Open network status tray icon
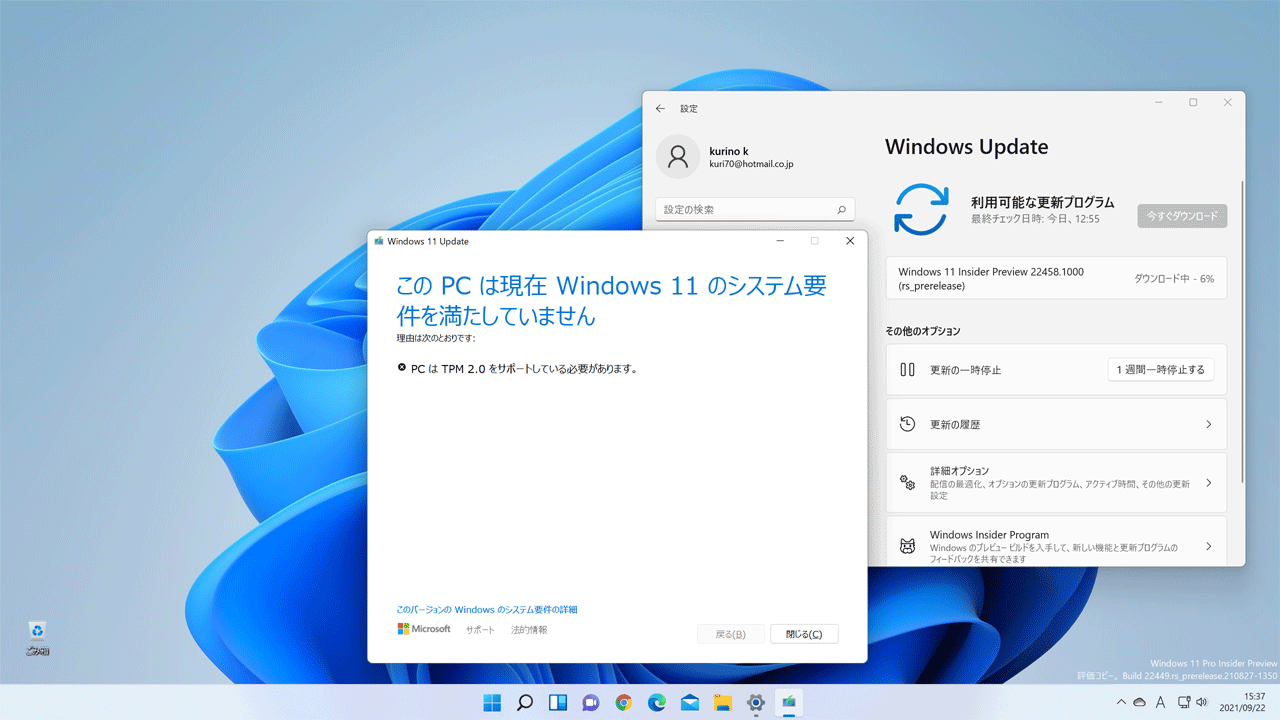1280x720 pixels. coord(1184,703)
